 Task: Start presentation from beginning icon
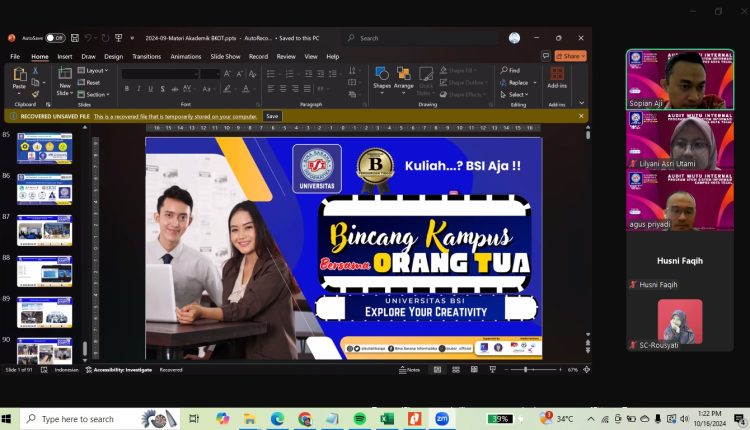(119, 38)
